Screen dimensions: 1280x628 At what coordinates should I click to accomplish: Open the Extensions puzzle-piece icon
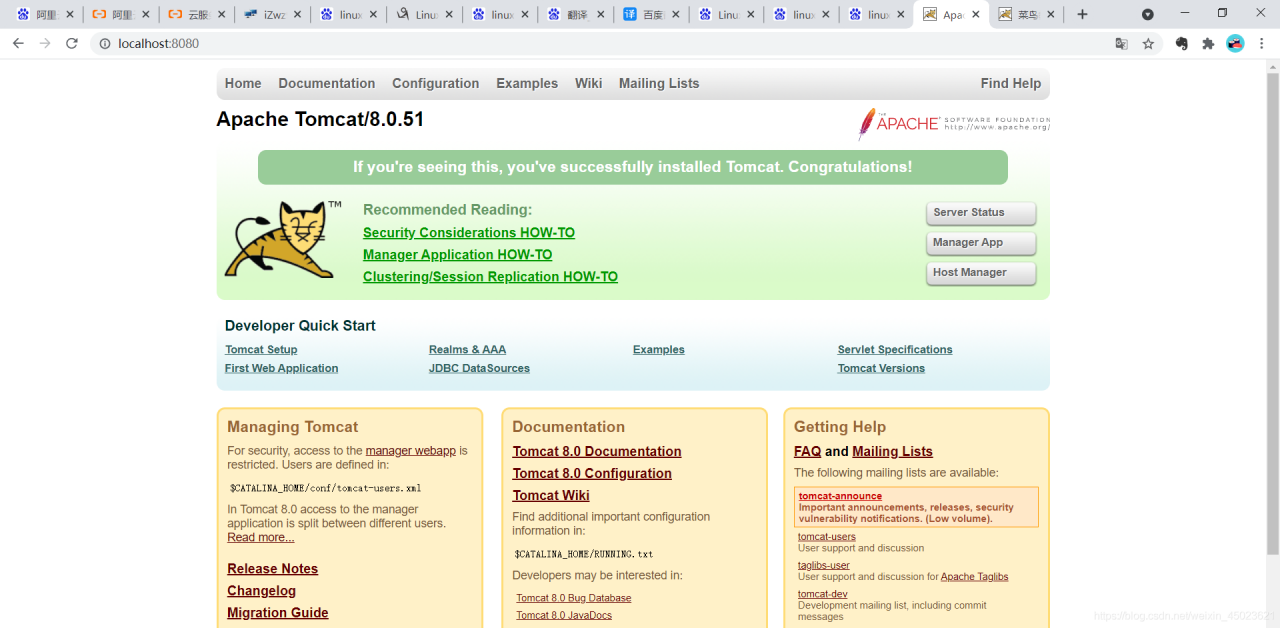[1208, 44]
